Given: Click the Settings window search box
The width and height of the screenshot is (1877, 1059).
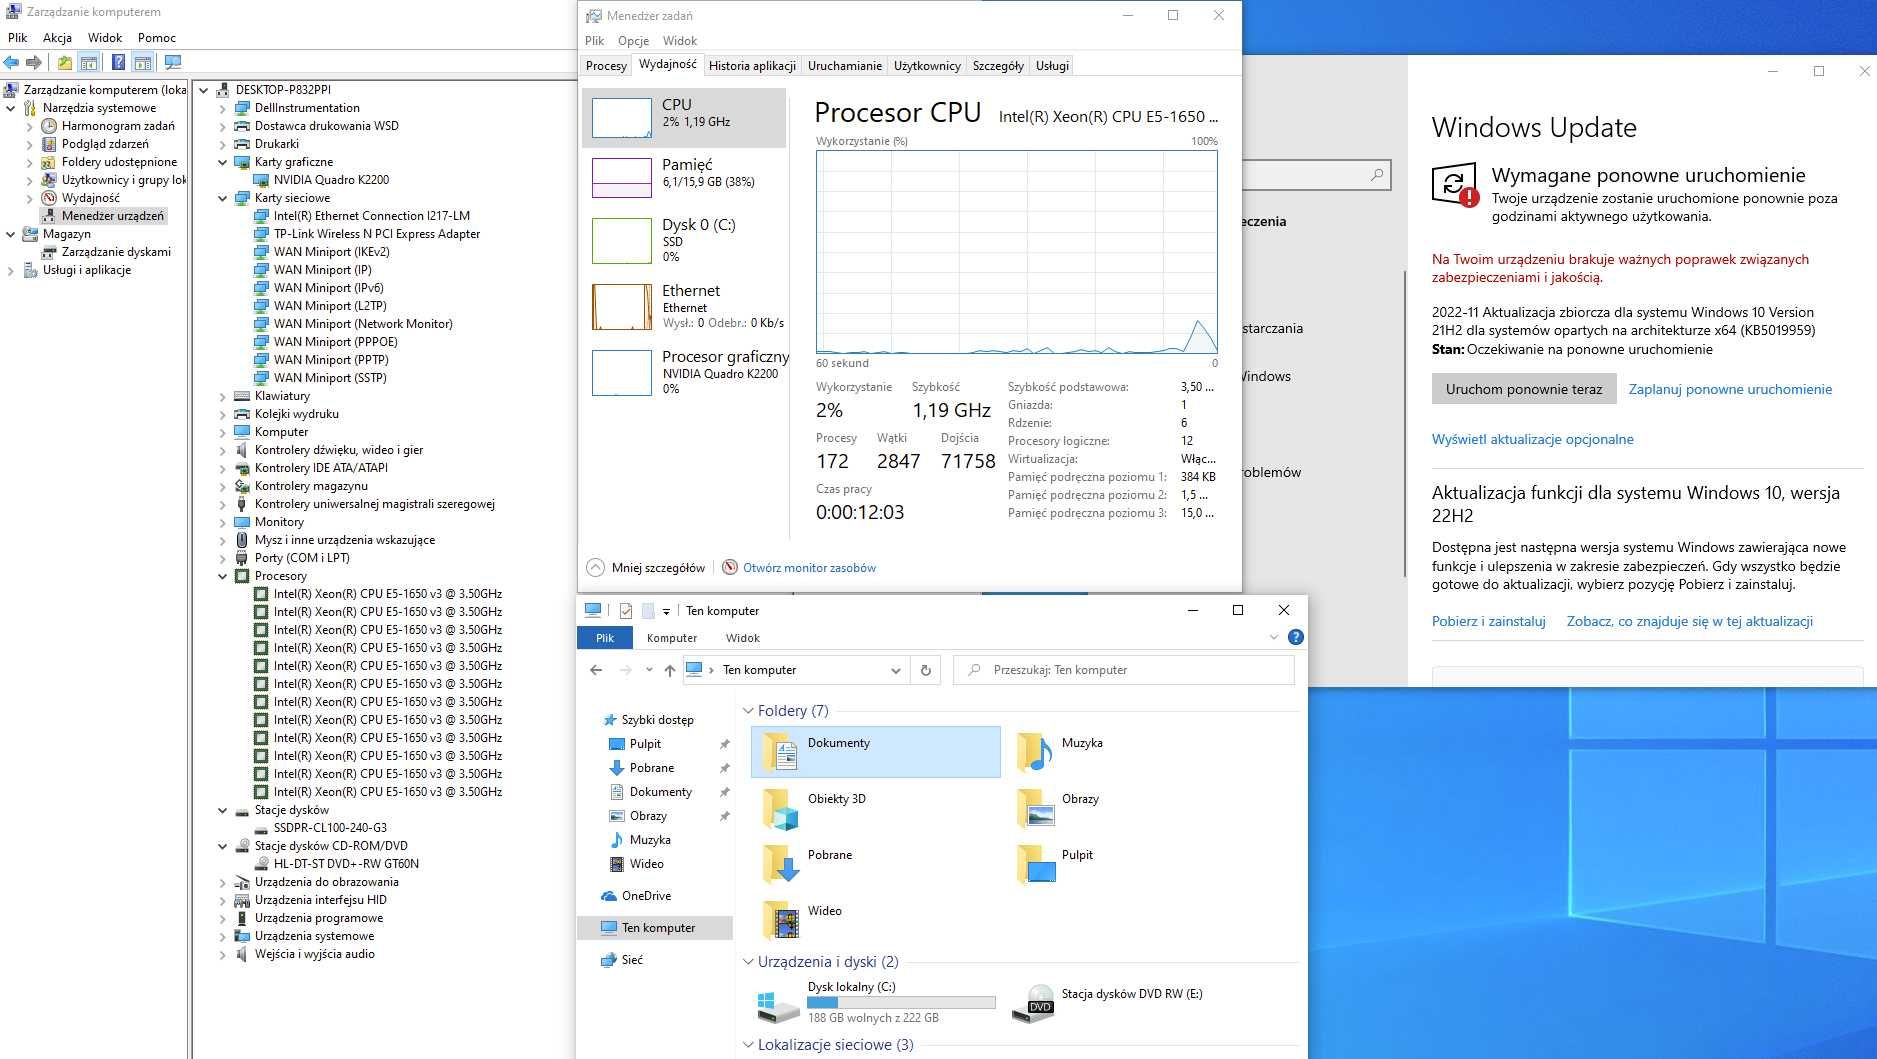Looking at the screenshot, I should click(1316, 175).
